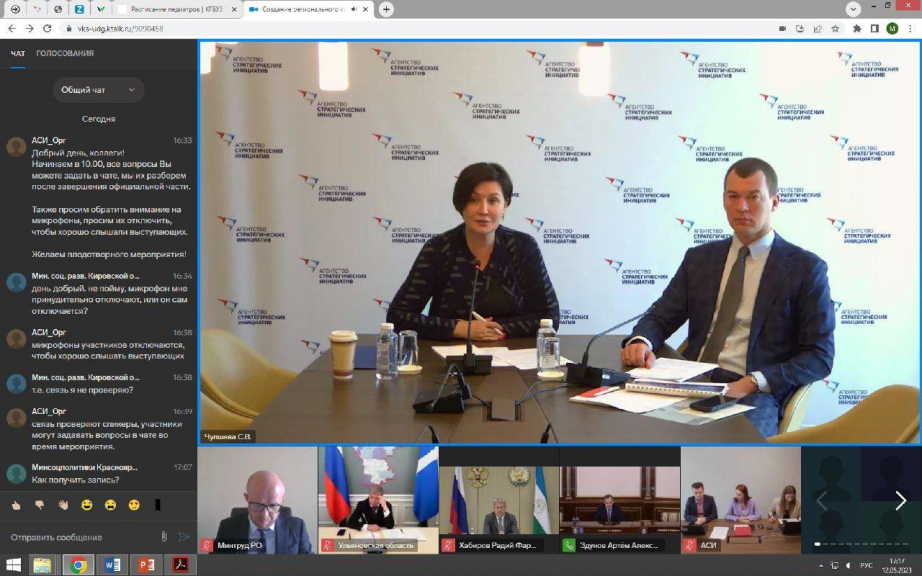Send laughing face reaction emoji
This screenshot has height=576, width=922.
87,505
